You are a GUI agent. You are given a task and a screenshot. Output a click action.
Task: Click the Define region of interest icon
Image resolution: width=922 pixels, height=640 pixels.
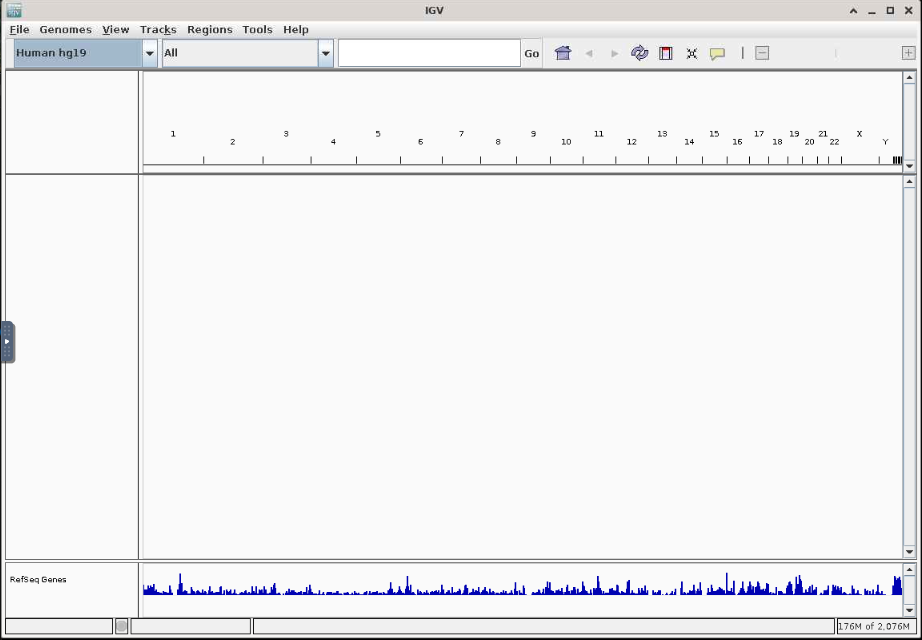click(666, 53)
